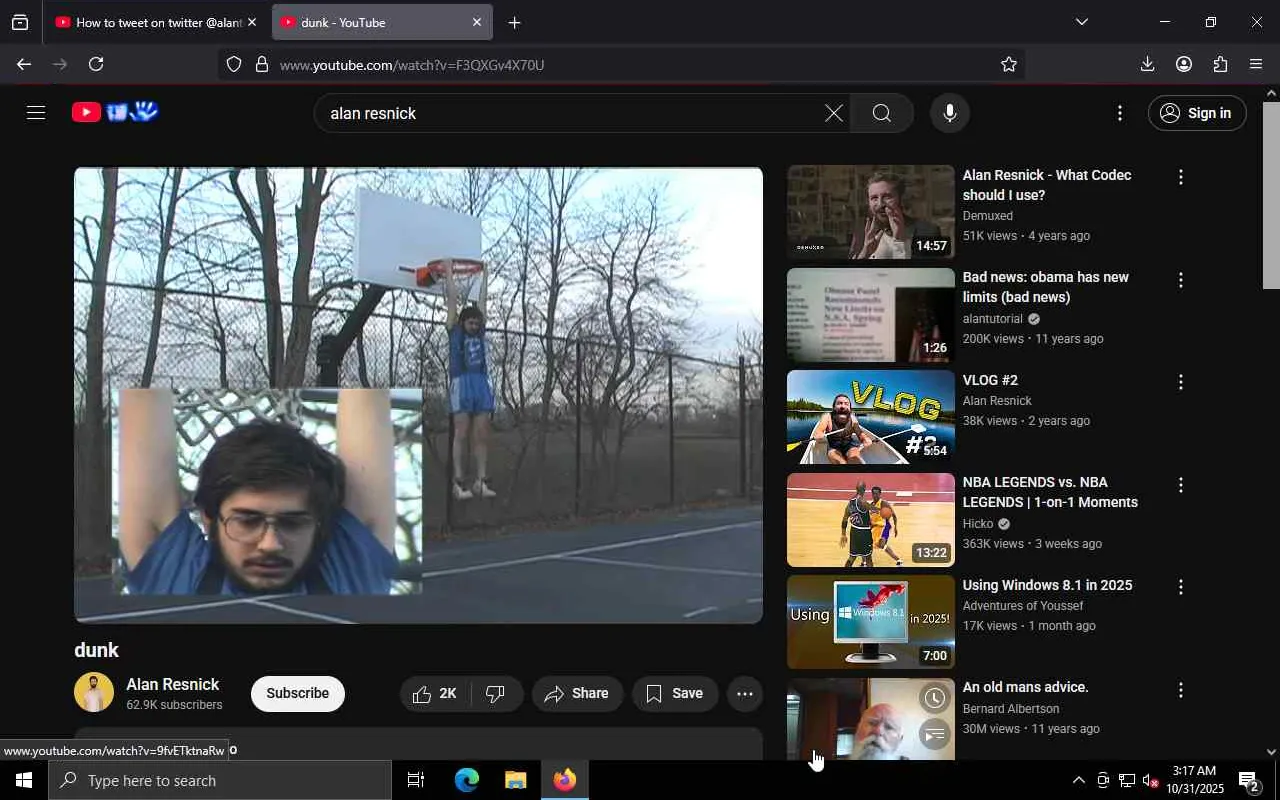
Task: Show hidden system tray icons
Action: (x=1078, y=780)
